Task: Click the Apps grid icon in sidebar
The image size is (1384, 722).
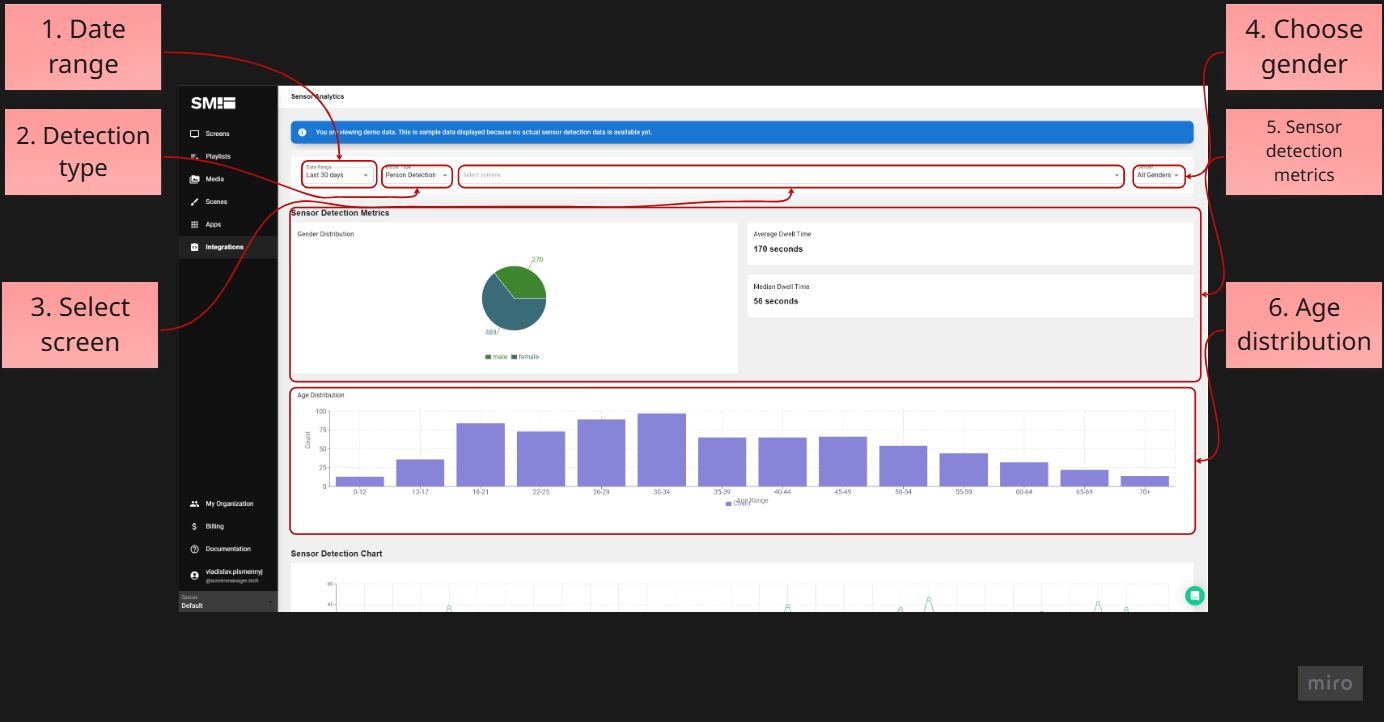Action: 194,225
